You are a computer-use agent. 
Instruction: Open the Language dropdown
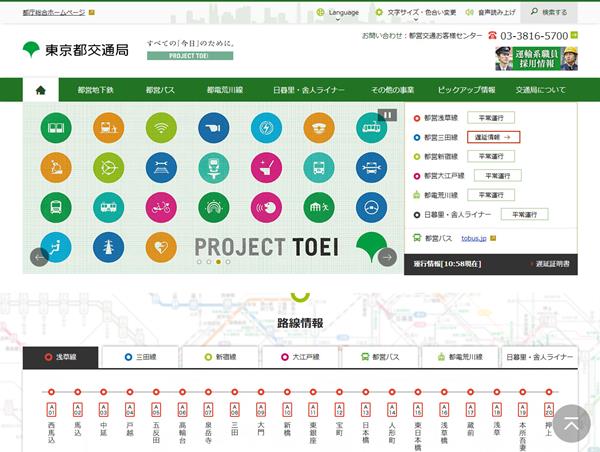pos(338,13)
